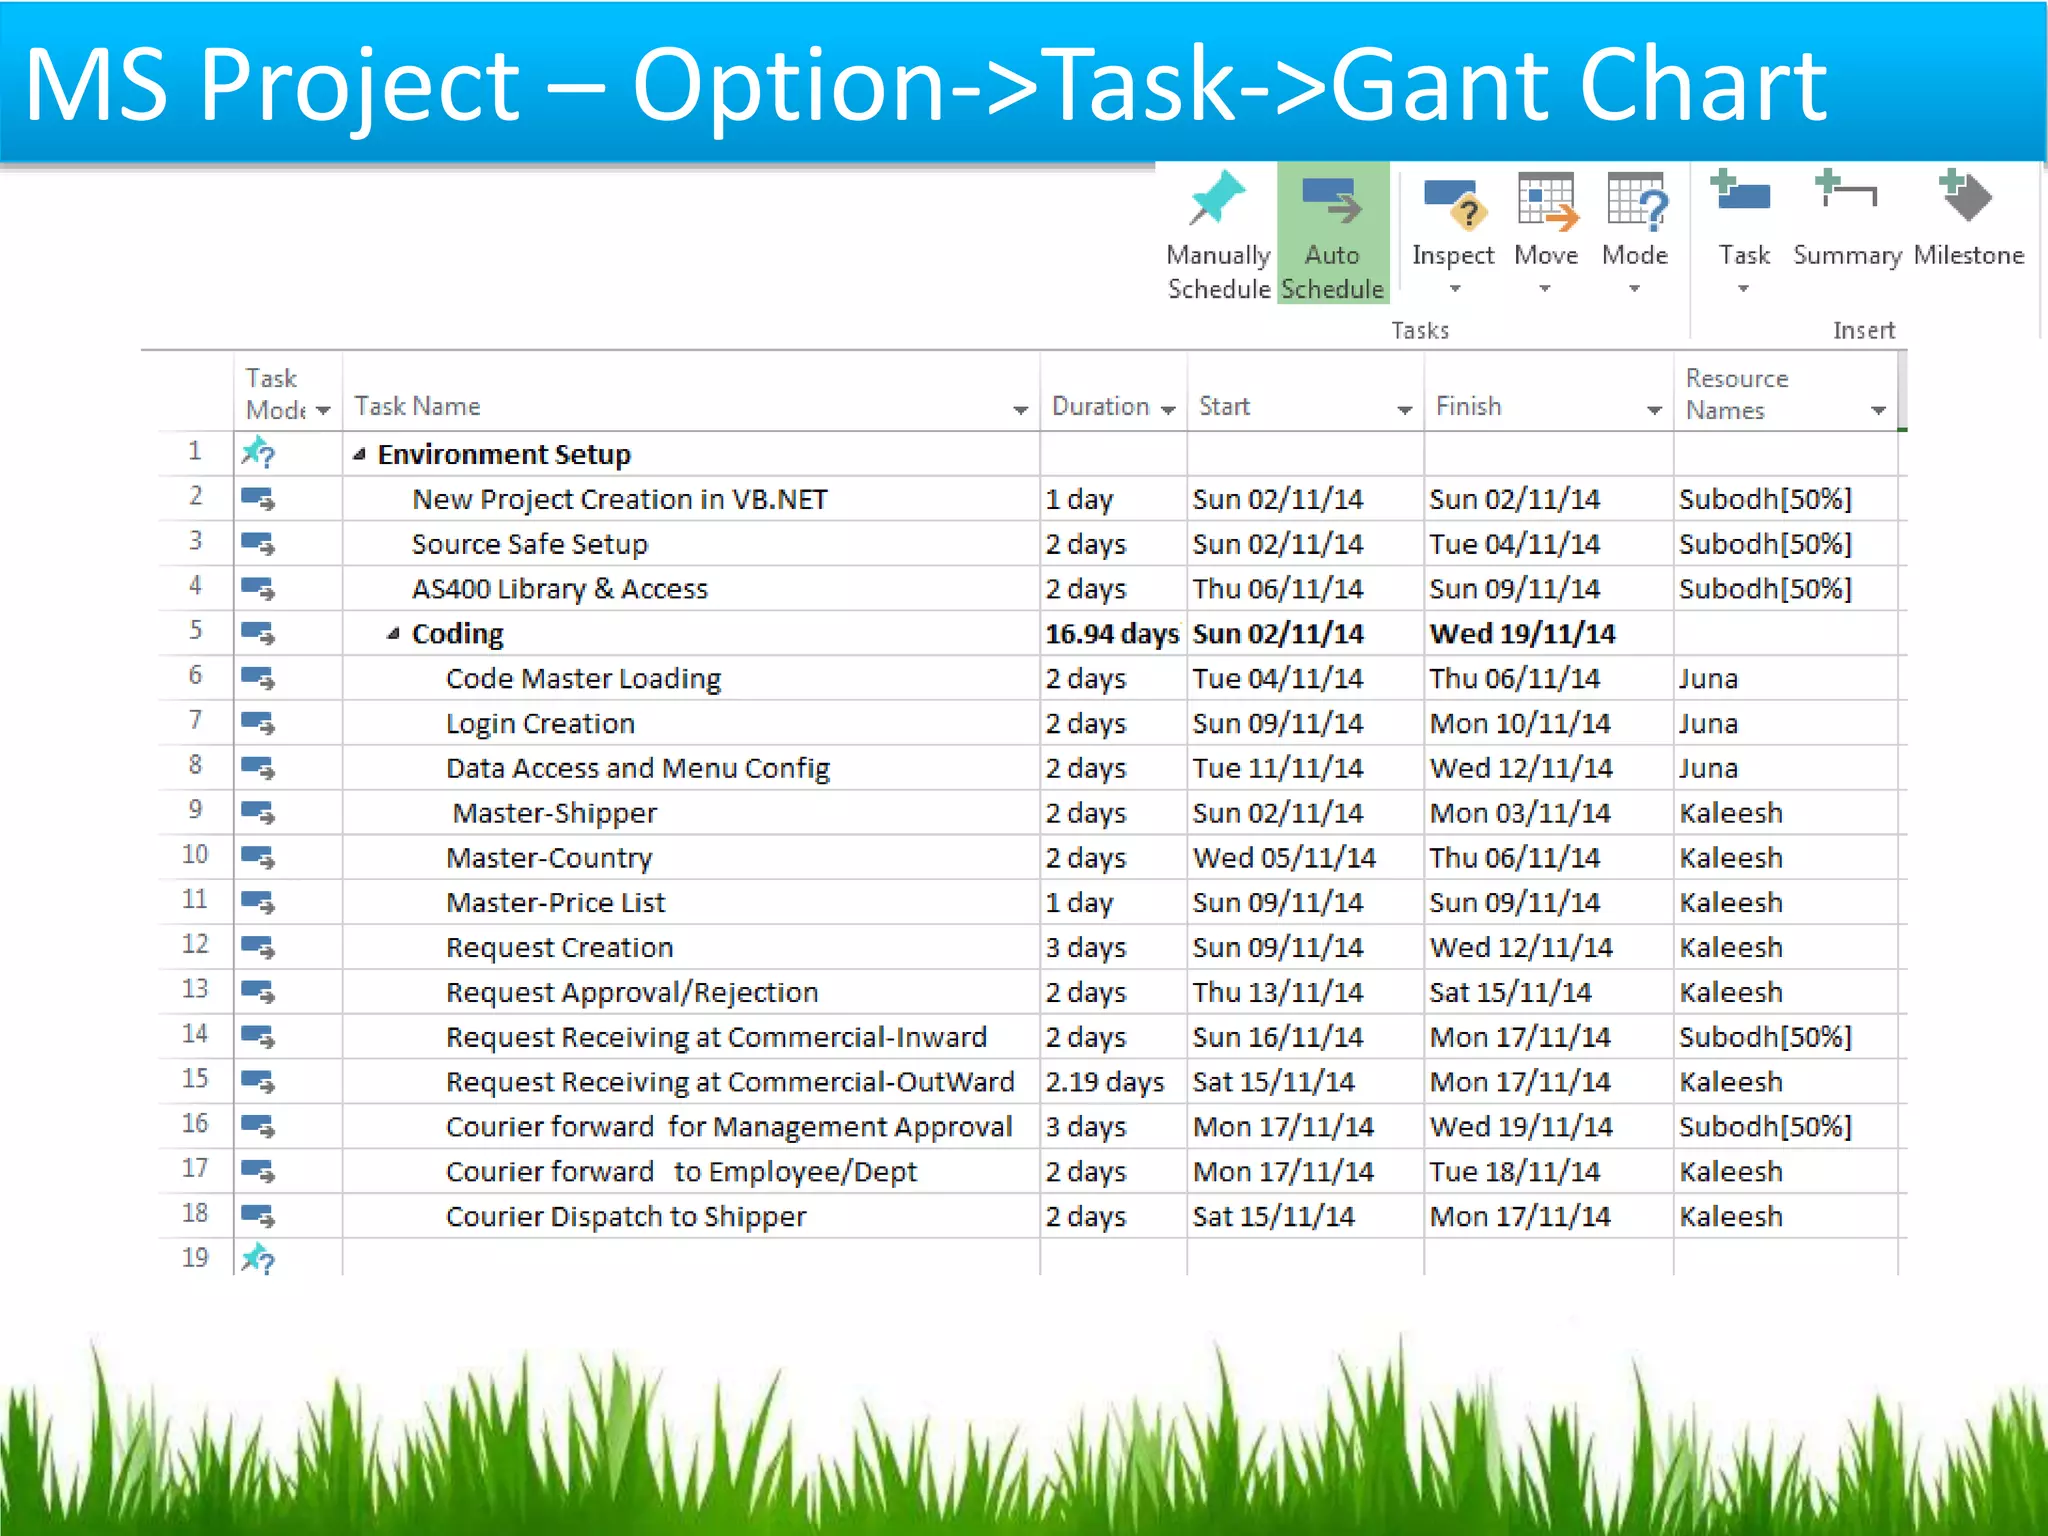Click the Task Name column header
The height and width of the screenshot is (1536, 2048).
pos(690,392)
